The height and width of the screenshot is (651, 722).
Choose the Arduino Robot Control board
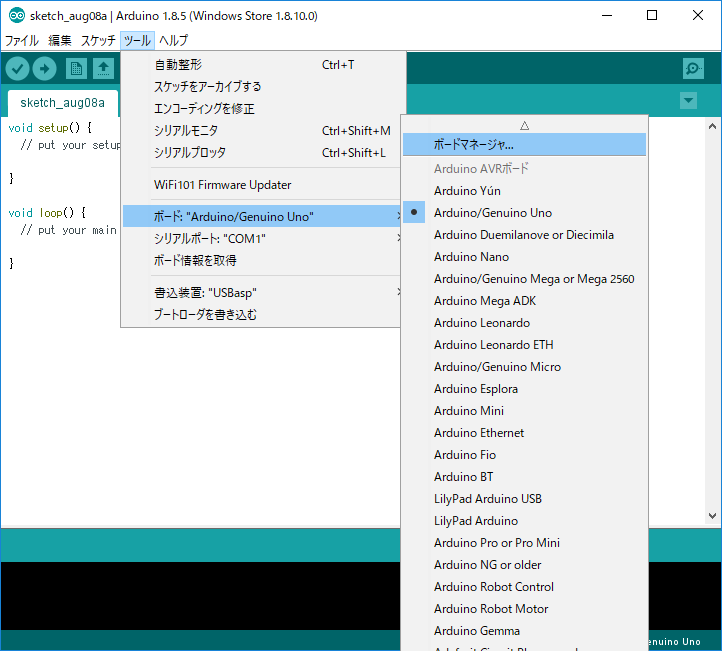(x=524, y=587)
